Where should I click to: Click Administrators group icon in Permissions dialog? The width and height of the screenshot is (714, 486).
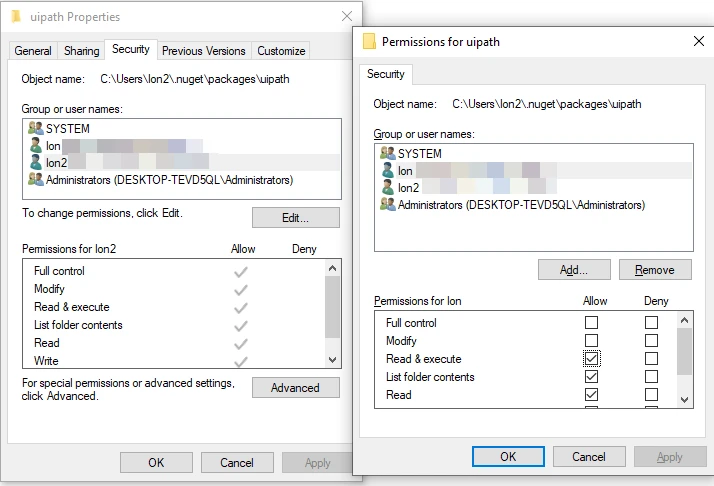[388, 205]
